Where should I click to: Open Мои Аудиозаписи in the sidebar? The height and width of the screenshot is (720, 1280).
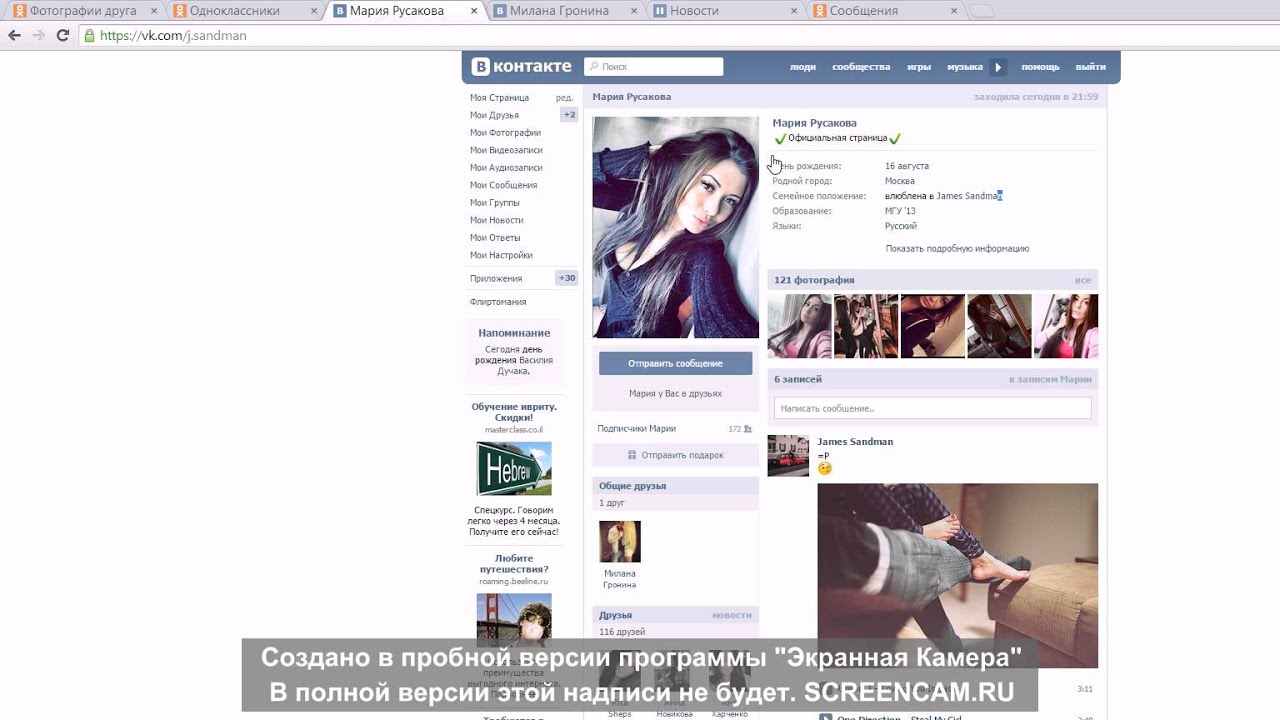506,168
